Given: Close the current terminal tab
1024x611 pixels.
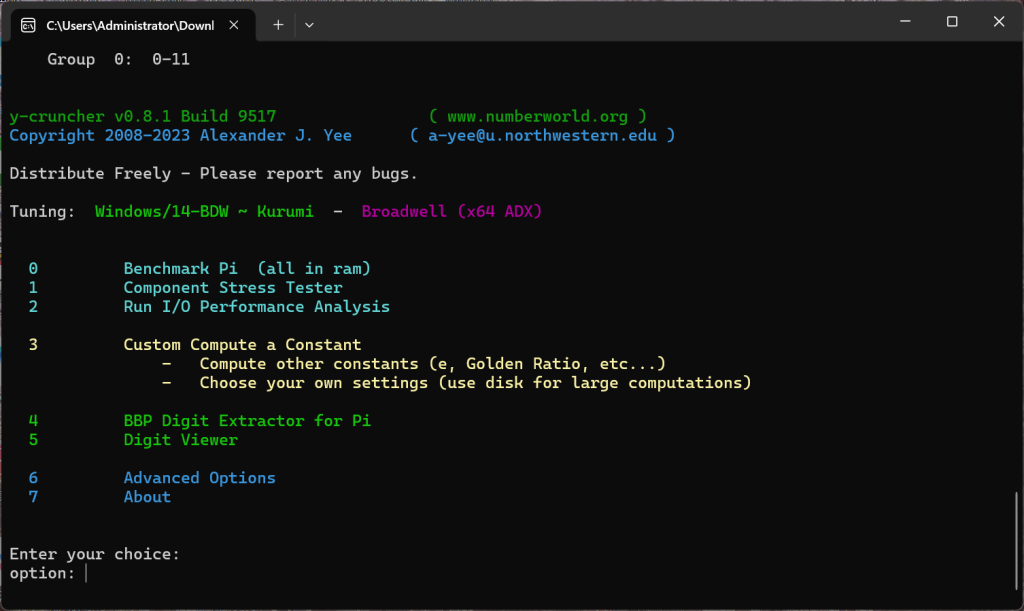Looking at the screenshot, I should tap(234, 25).
